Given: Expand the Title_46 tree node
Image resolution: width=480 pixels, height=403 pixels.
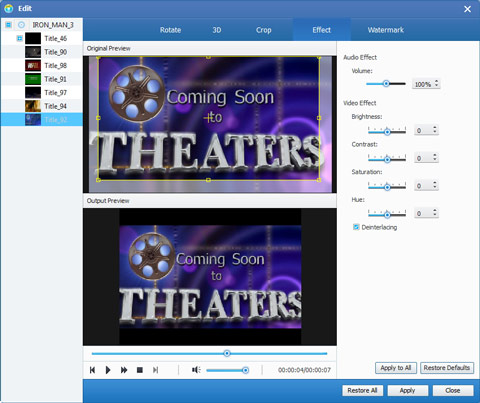Looking at the screenshot, I should (20, 39).
